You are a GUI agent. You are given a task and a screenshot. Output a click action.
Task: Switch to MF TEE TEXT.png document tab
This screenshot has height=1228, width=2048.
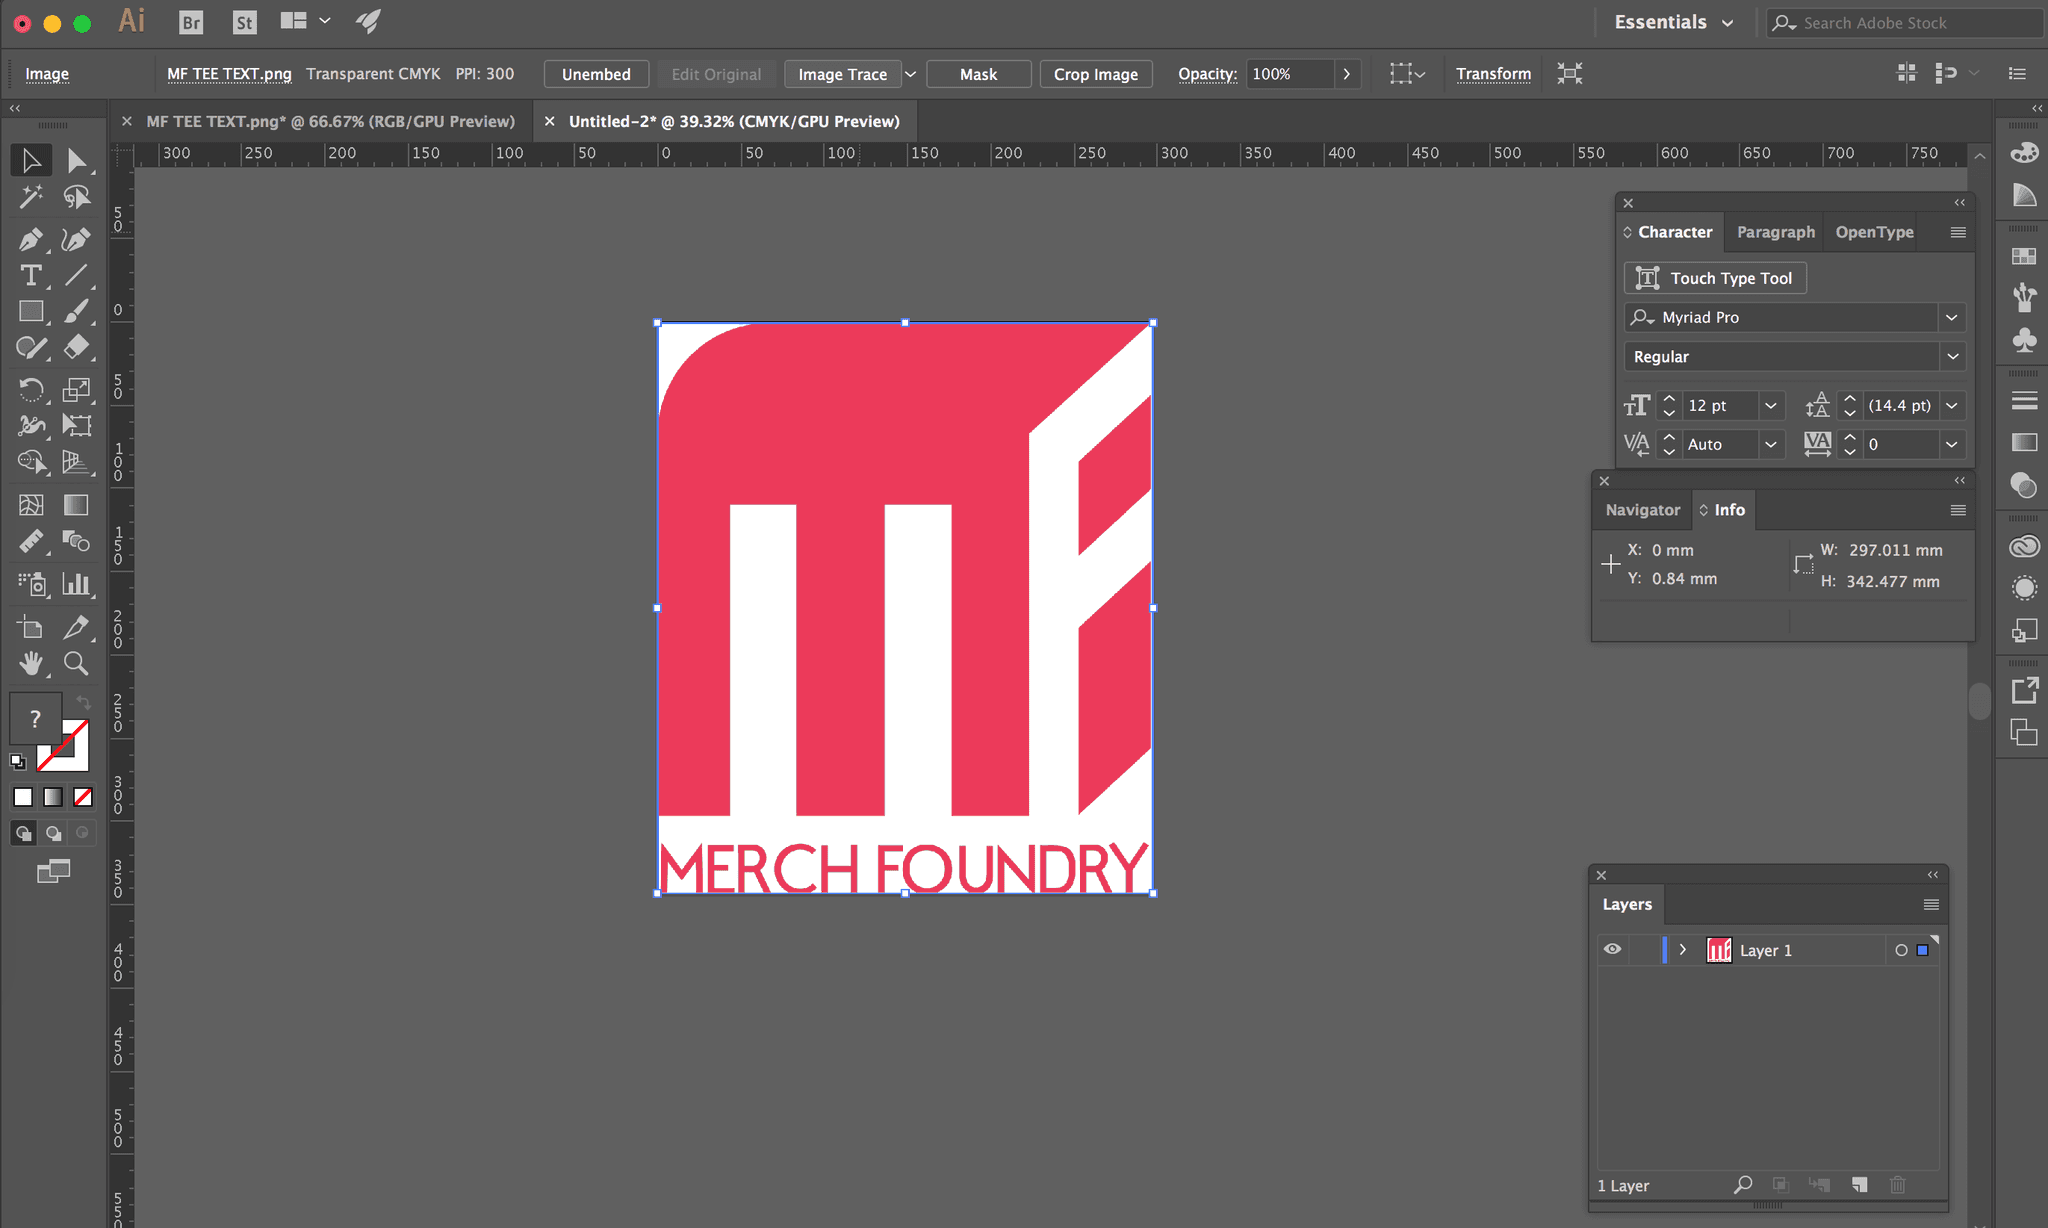pyautogui.click(x=330, y=121)
